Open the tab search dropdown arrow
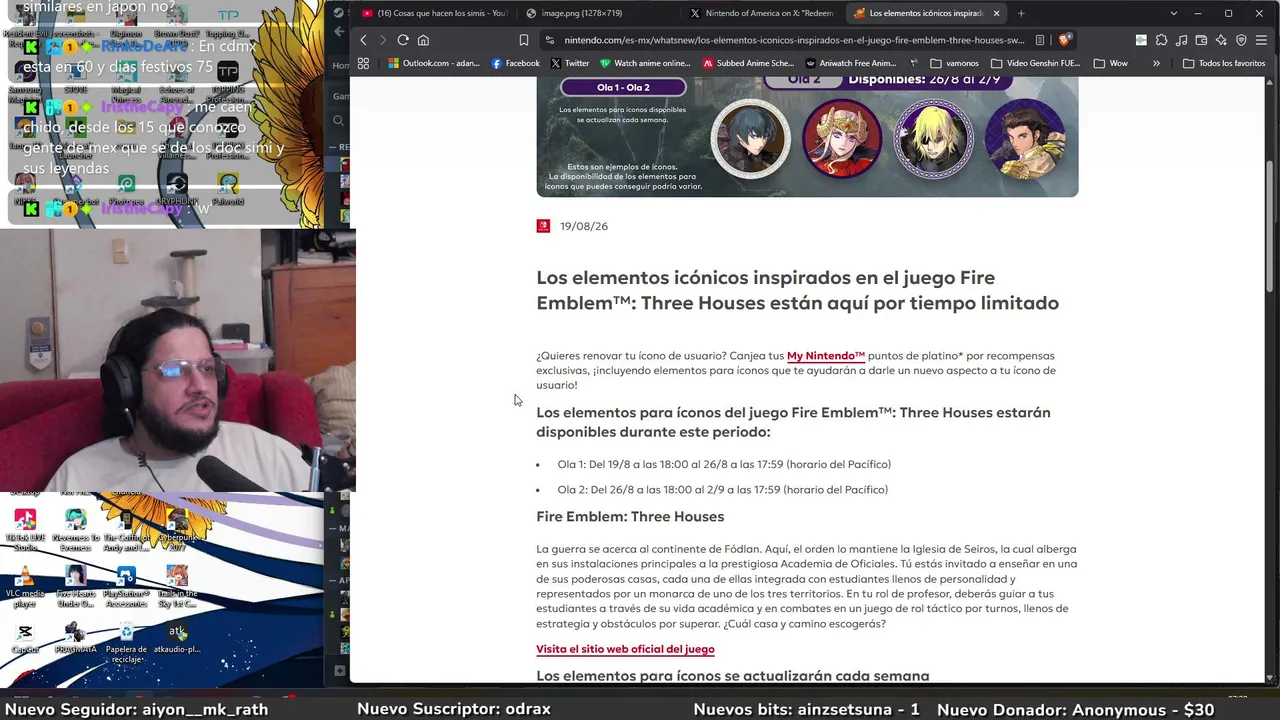The height and width of the screenshot is (720, 1280). pos(1173,13)
